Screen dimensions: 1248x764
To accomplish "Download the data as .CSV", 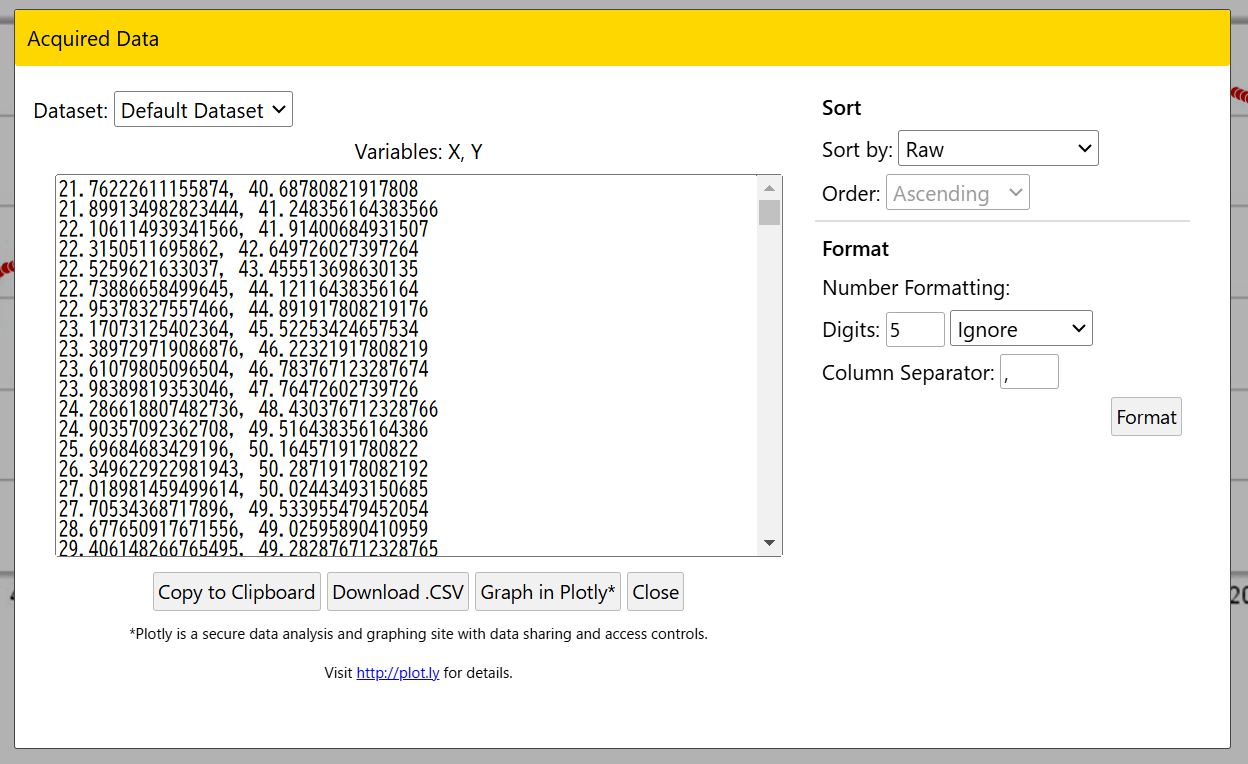I will [398, 592].
